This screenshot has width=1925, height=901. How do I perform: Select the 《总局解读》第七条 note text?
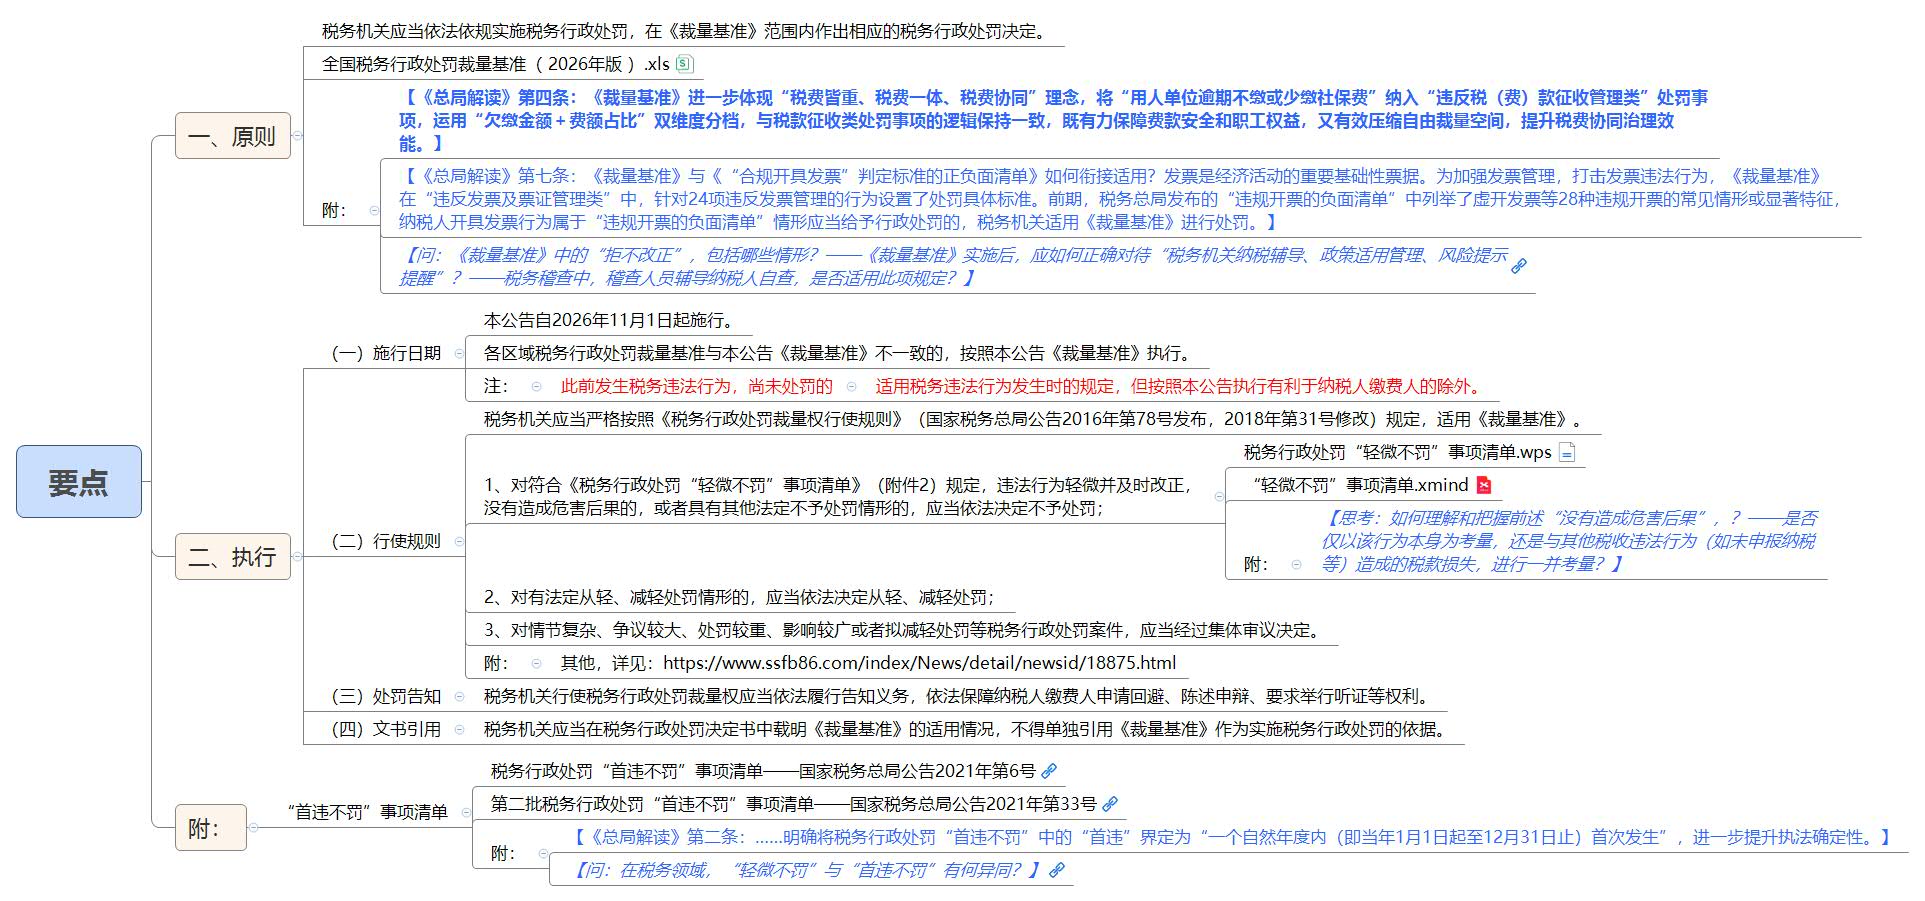(x=1119, y=199)
